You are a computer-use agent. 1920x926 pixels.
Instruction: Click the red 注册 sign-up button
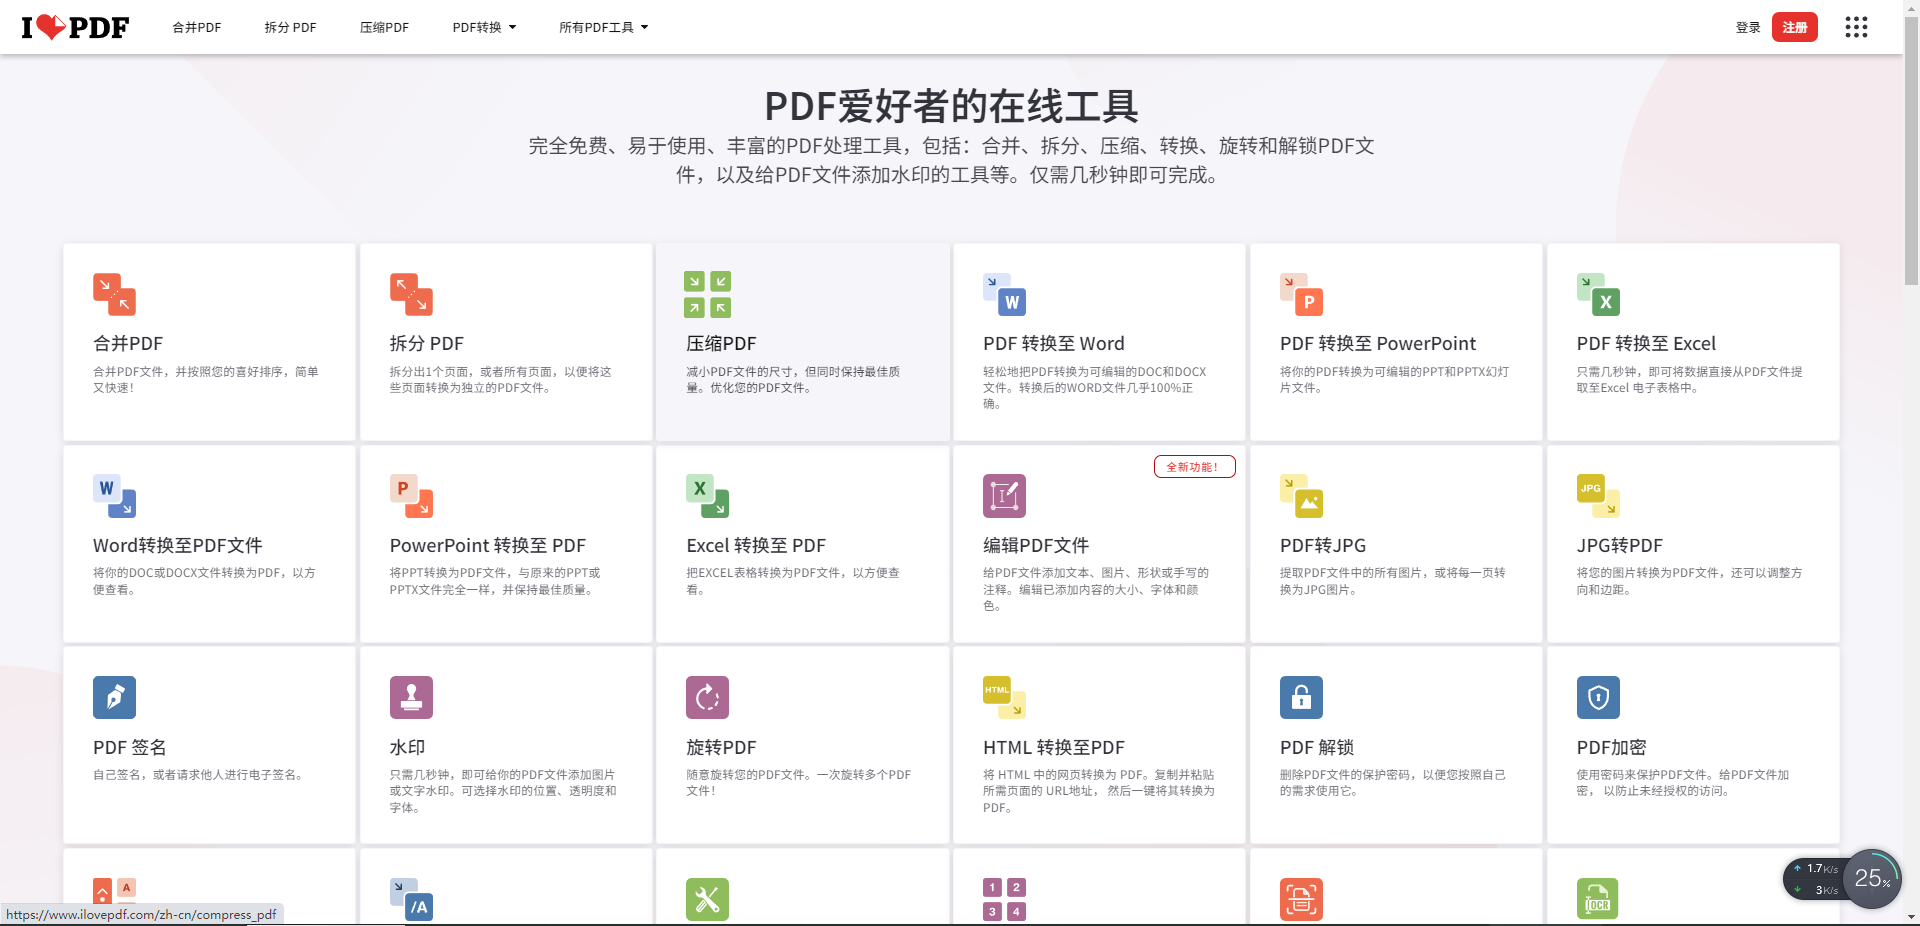1795,27
